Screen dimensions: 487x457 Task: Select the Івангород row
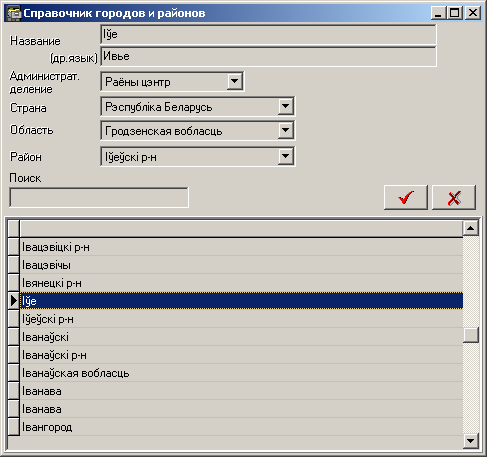pyautogui.click(x=241, y=427)
